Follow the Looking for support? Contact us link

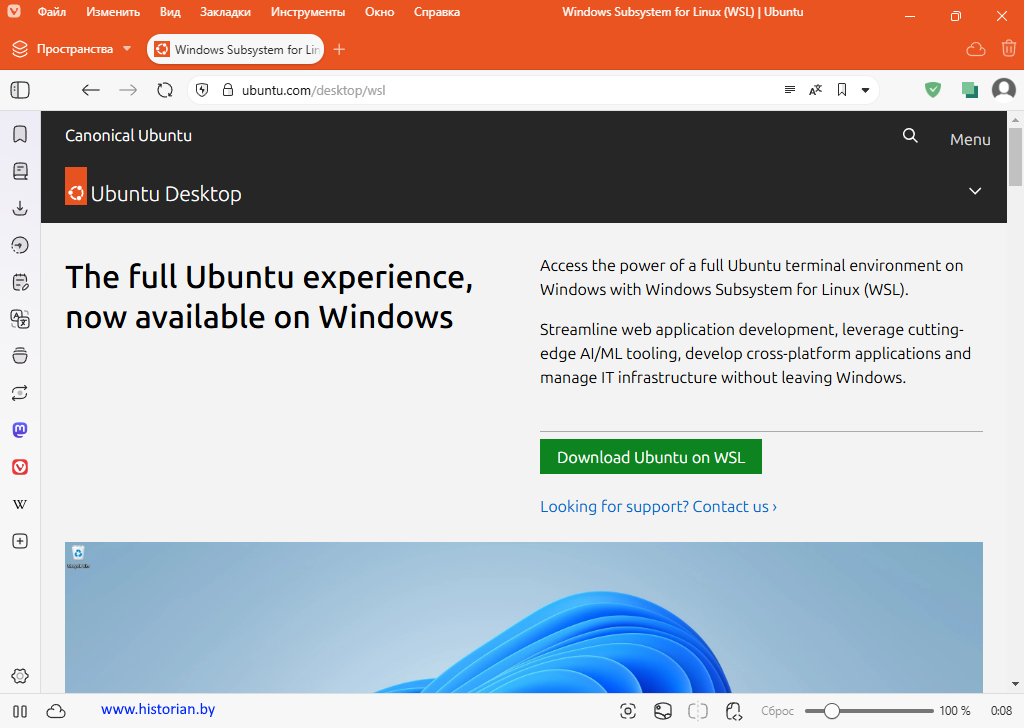(x=658, y=506)
